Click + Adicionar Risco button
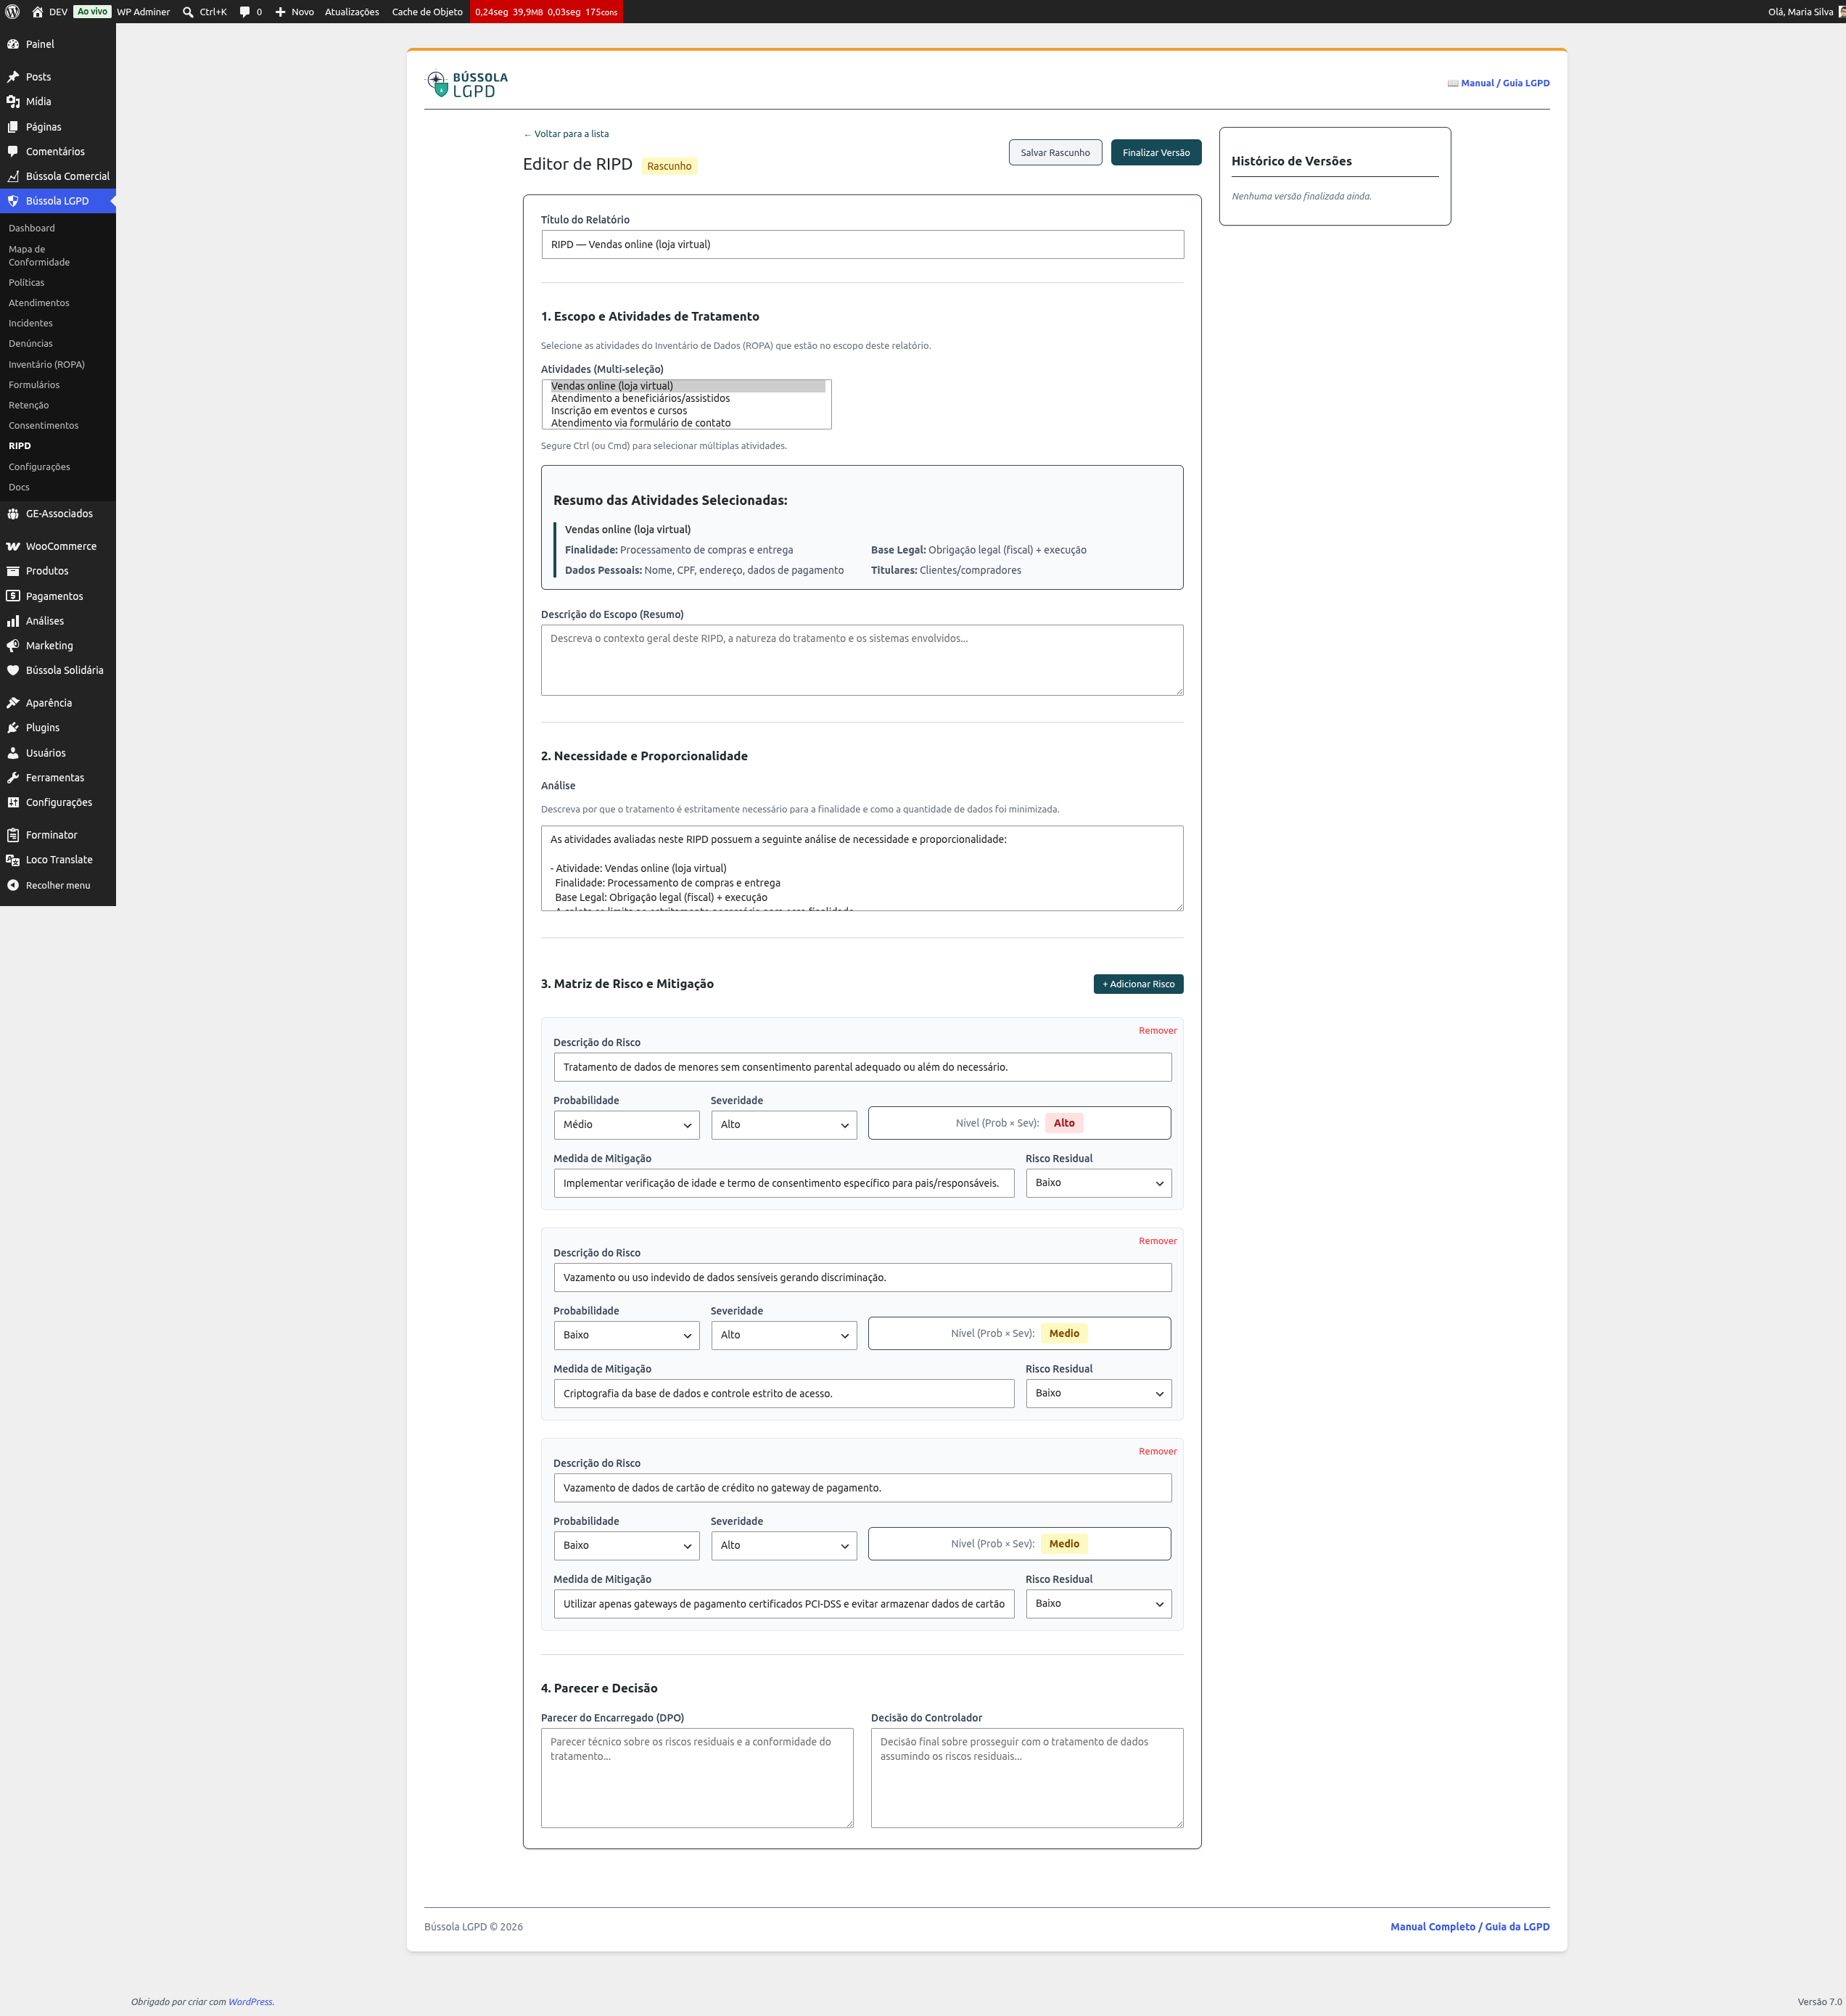This screenshot has height=2016, width=1846. pos(1138,984)
